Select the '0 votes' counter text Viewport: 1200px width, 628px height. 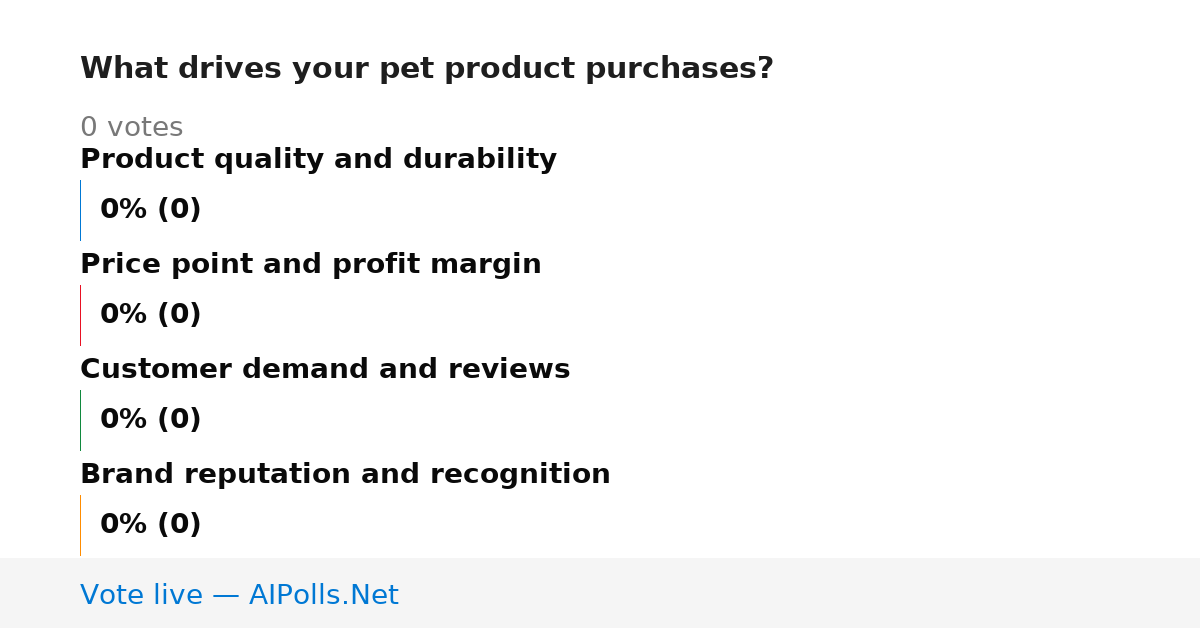131,128
